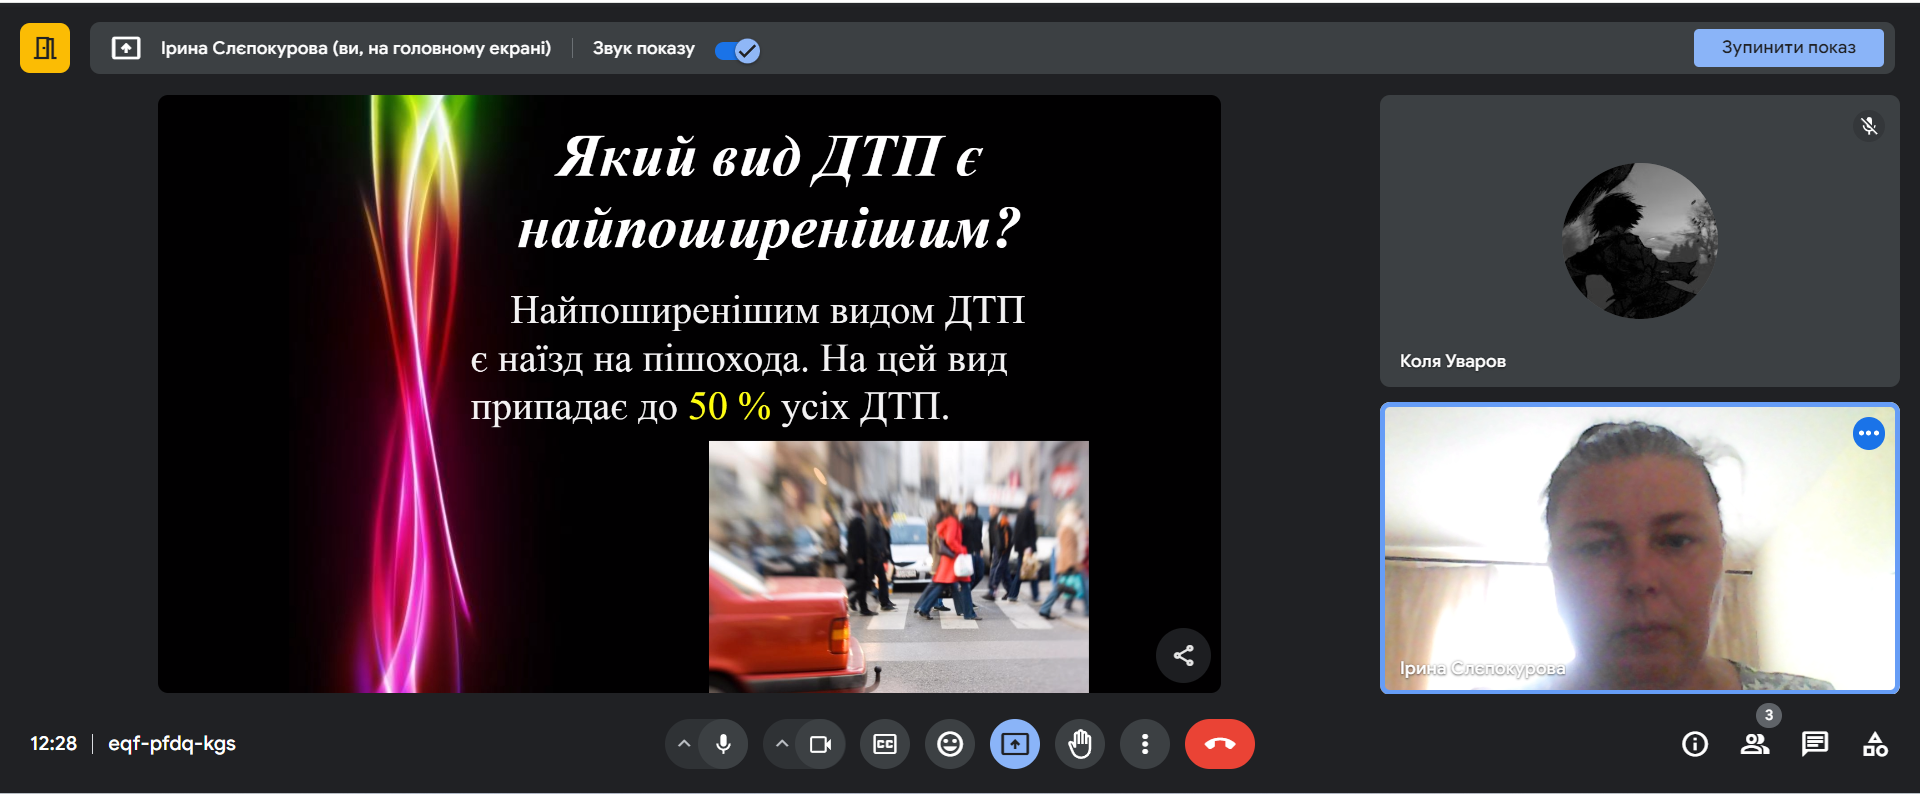
Task: Raise your hand
Action: tap(1080, 744)
